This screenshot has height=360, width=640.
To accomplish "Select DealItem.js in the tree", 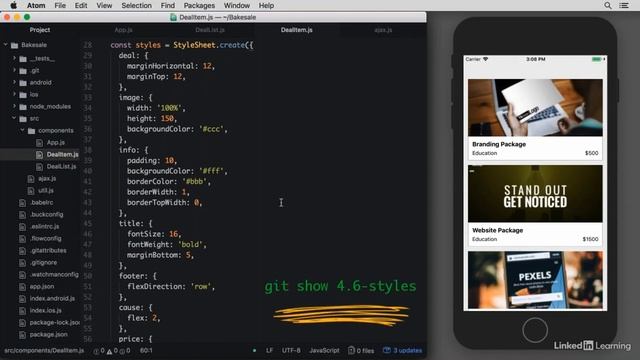I will coord(62,154).
